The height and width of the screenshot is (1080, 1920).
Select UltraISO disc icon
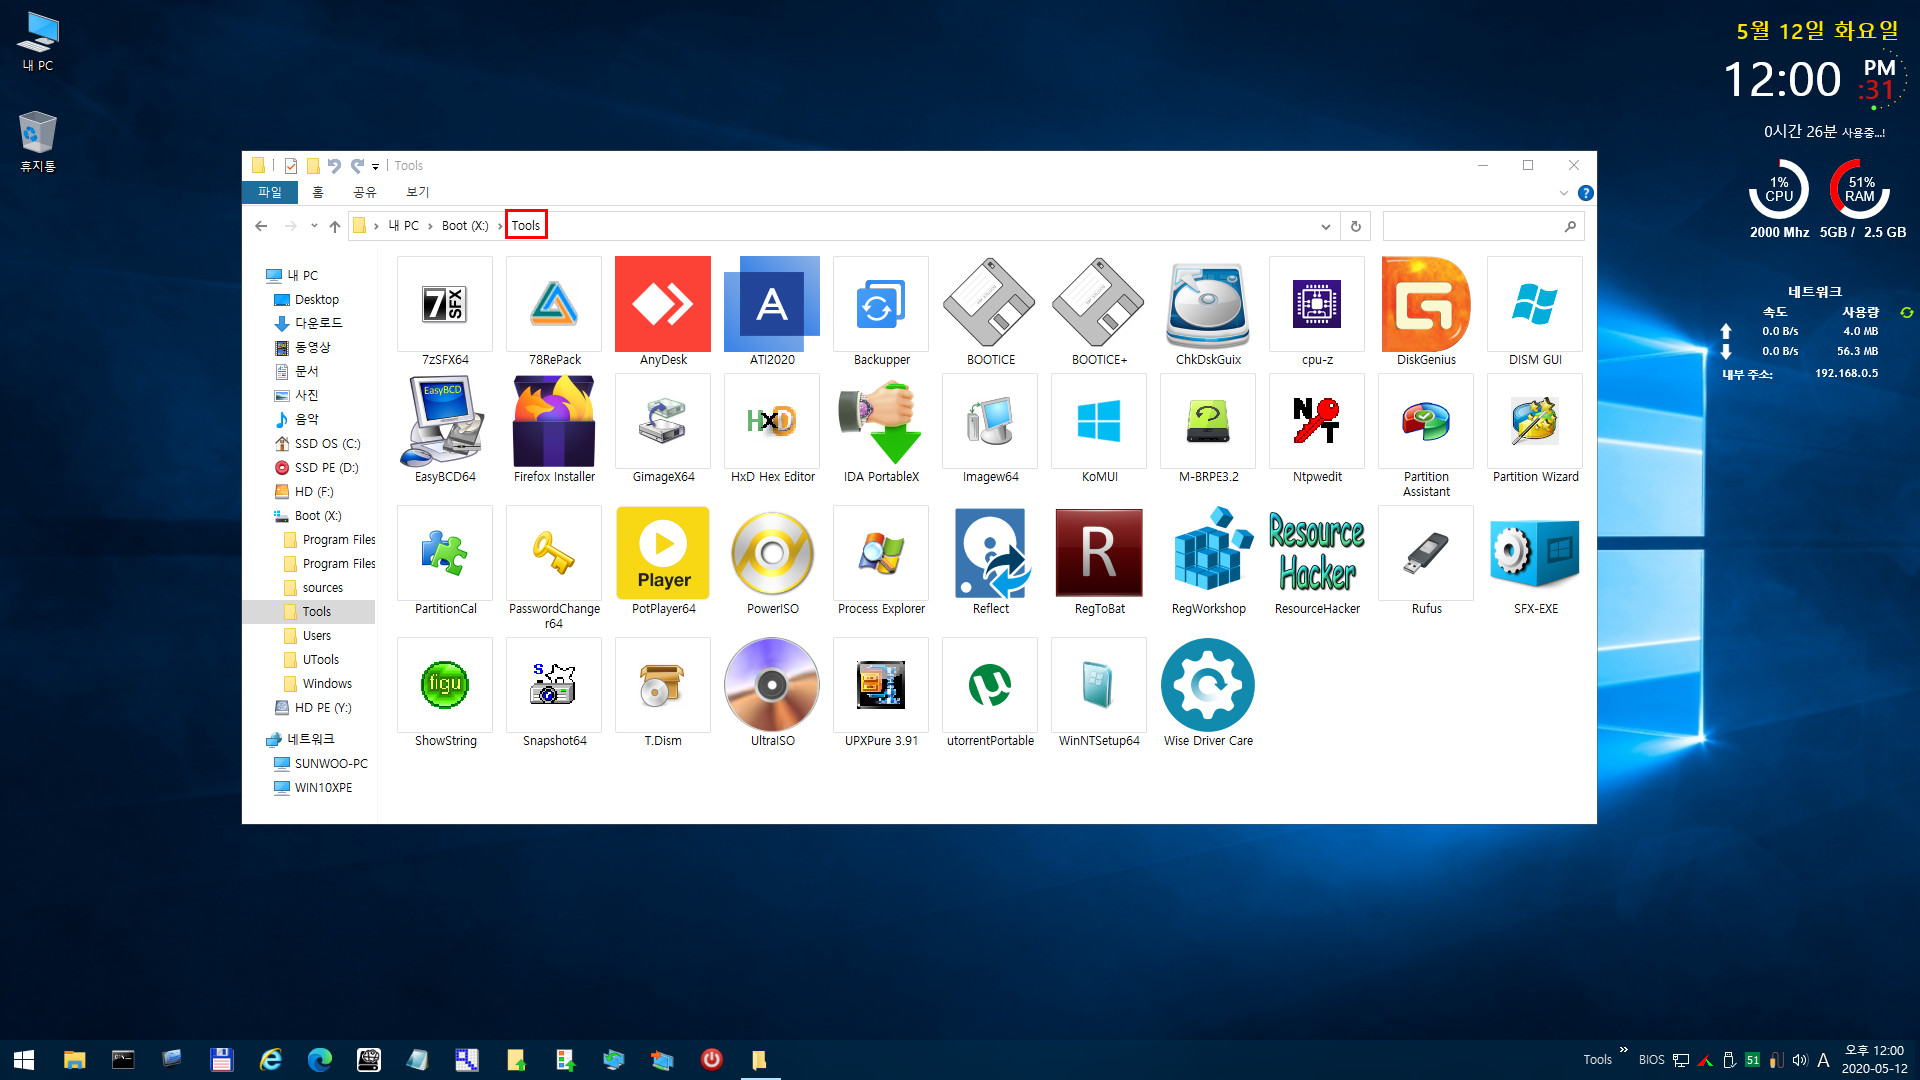pyautogui.click(x=772, y=685)
